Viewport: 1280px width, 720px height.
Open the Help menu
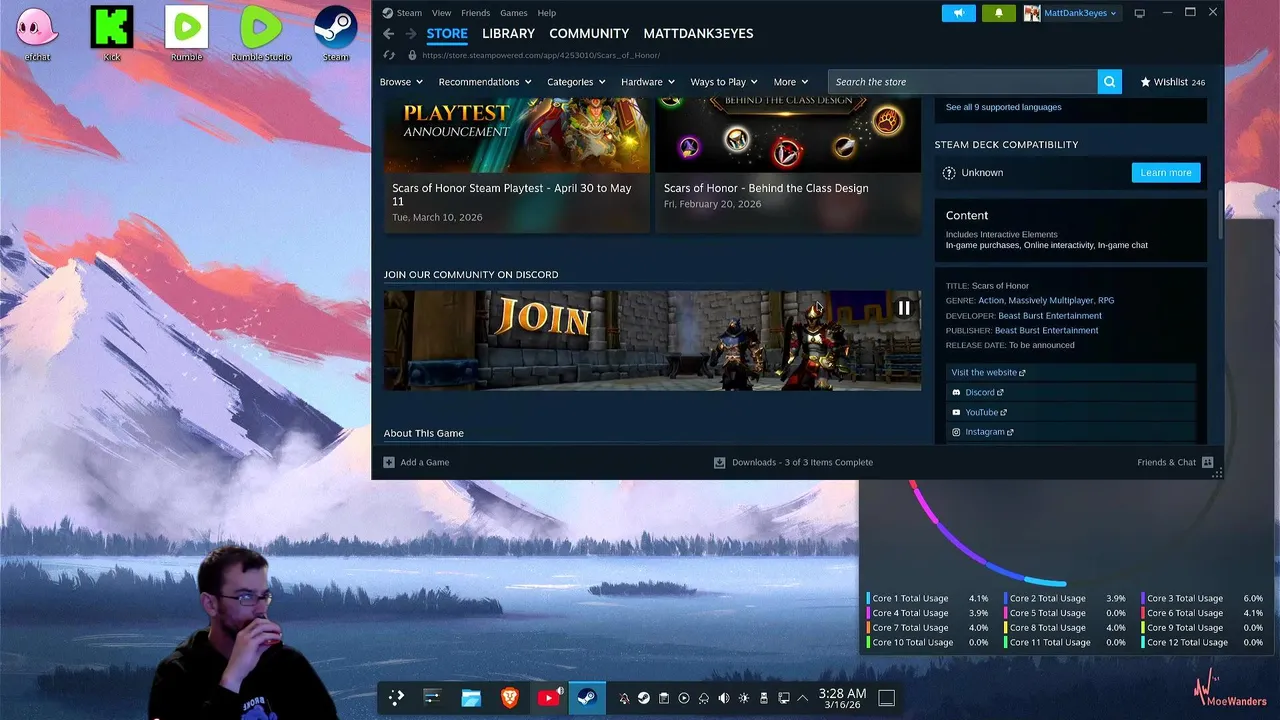[x=547, y=13]
